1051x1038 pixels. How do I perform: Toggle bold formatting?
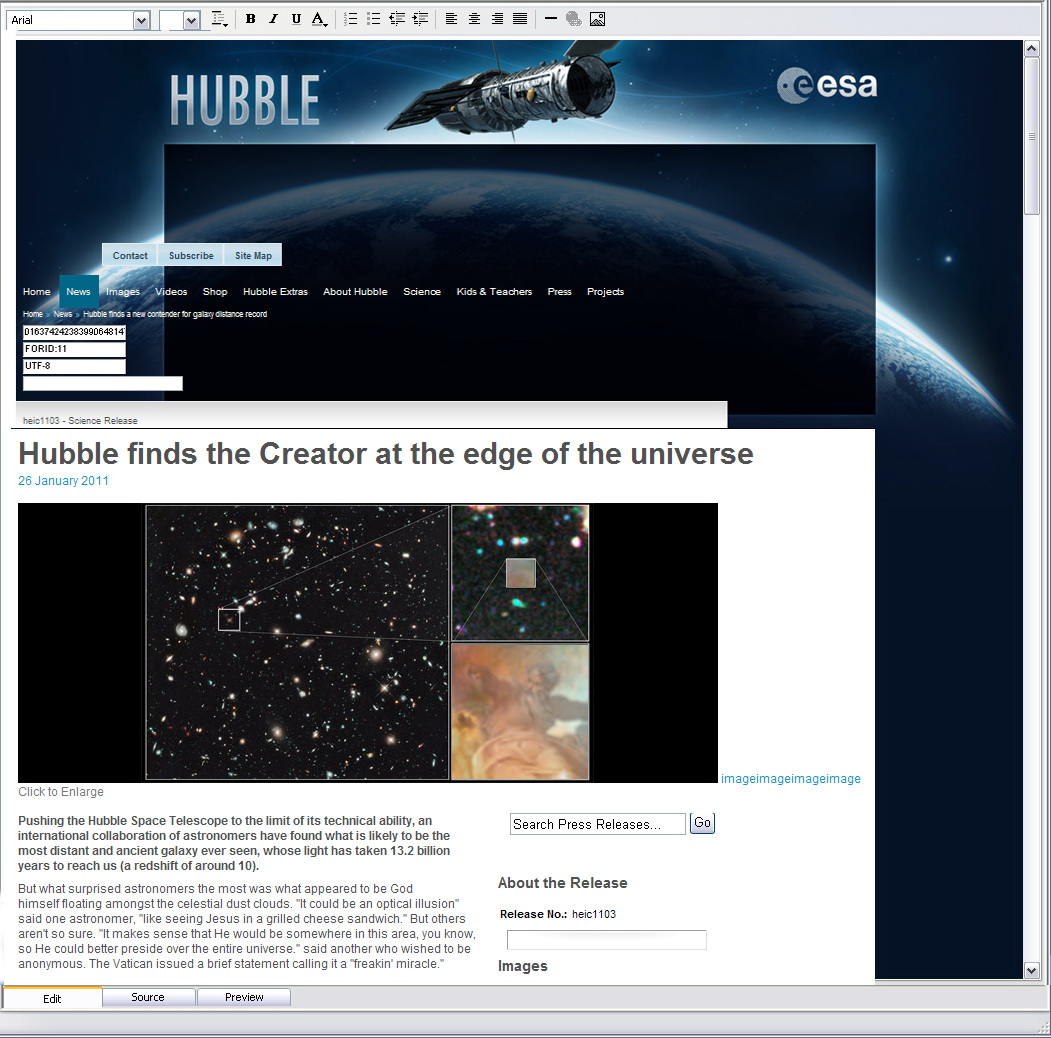[251, 19]
